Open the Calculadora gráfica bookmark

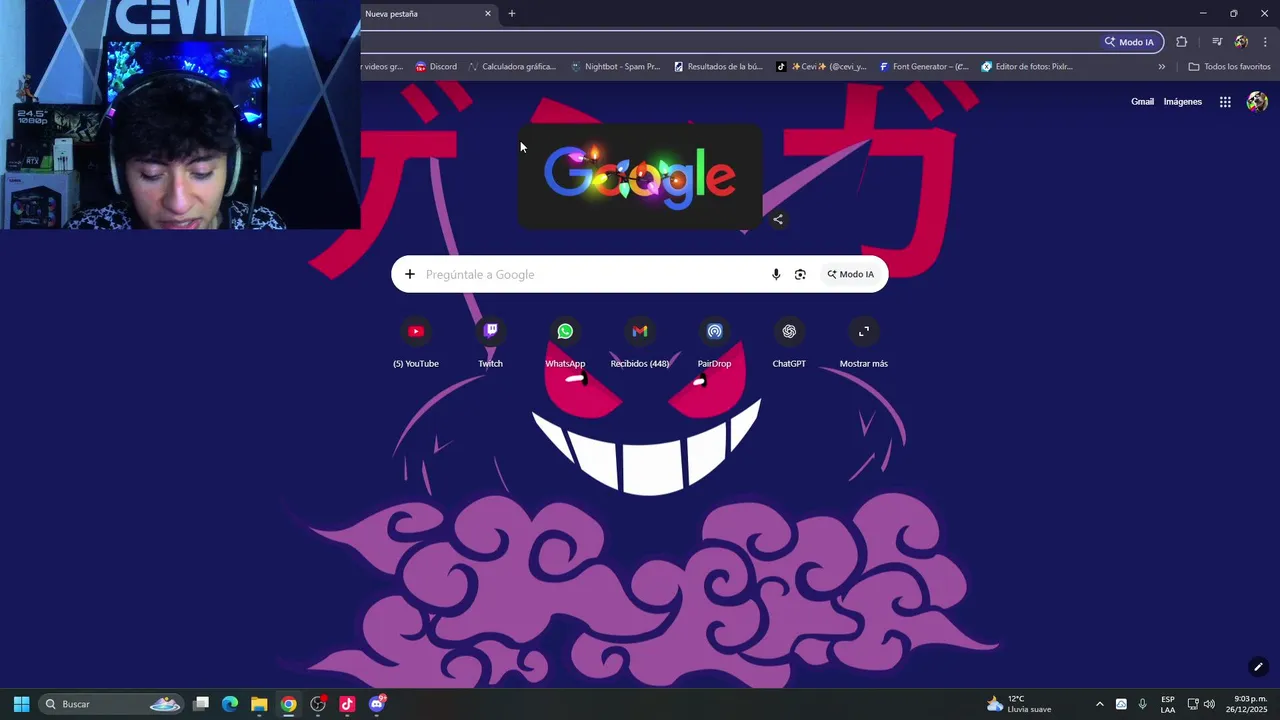[x=512, y=67]
